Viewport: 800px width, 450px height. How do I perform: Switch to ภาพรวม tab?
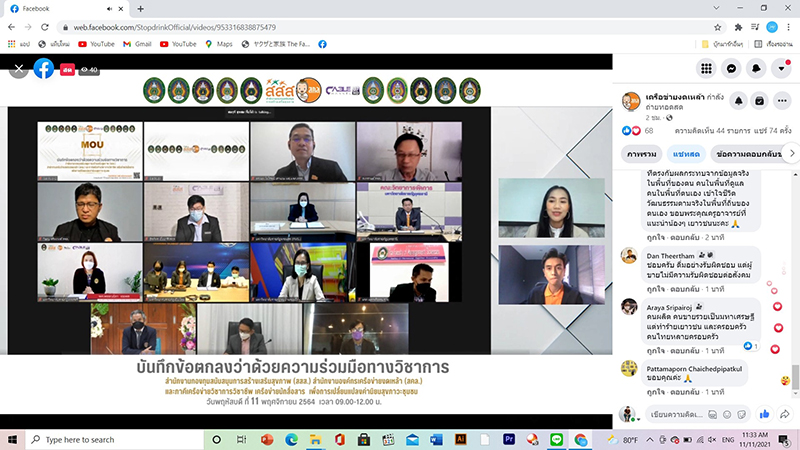(x=641, y=154)
